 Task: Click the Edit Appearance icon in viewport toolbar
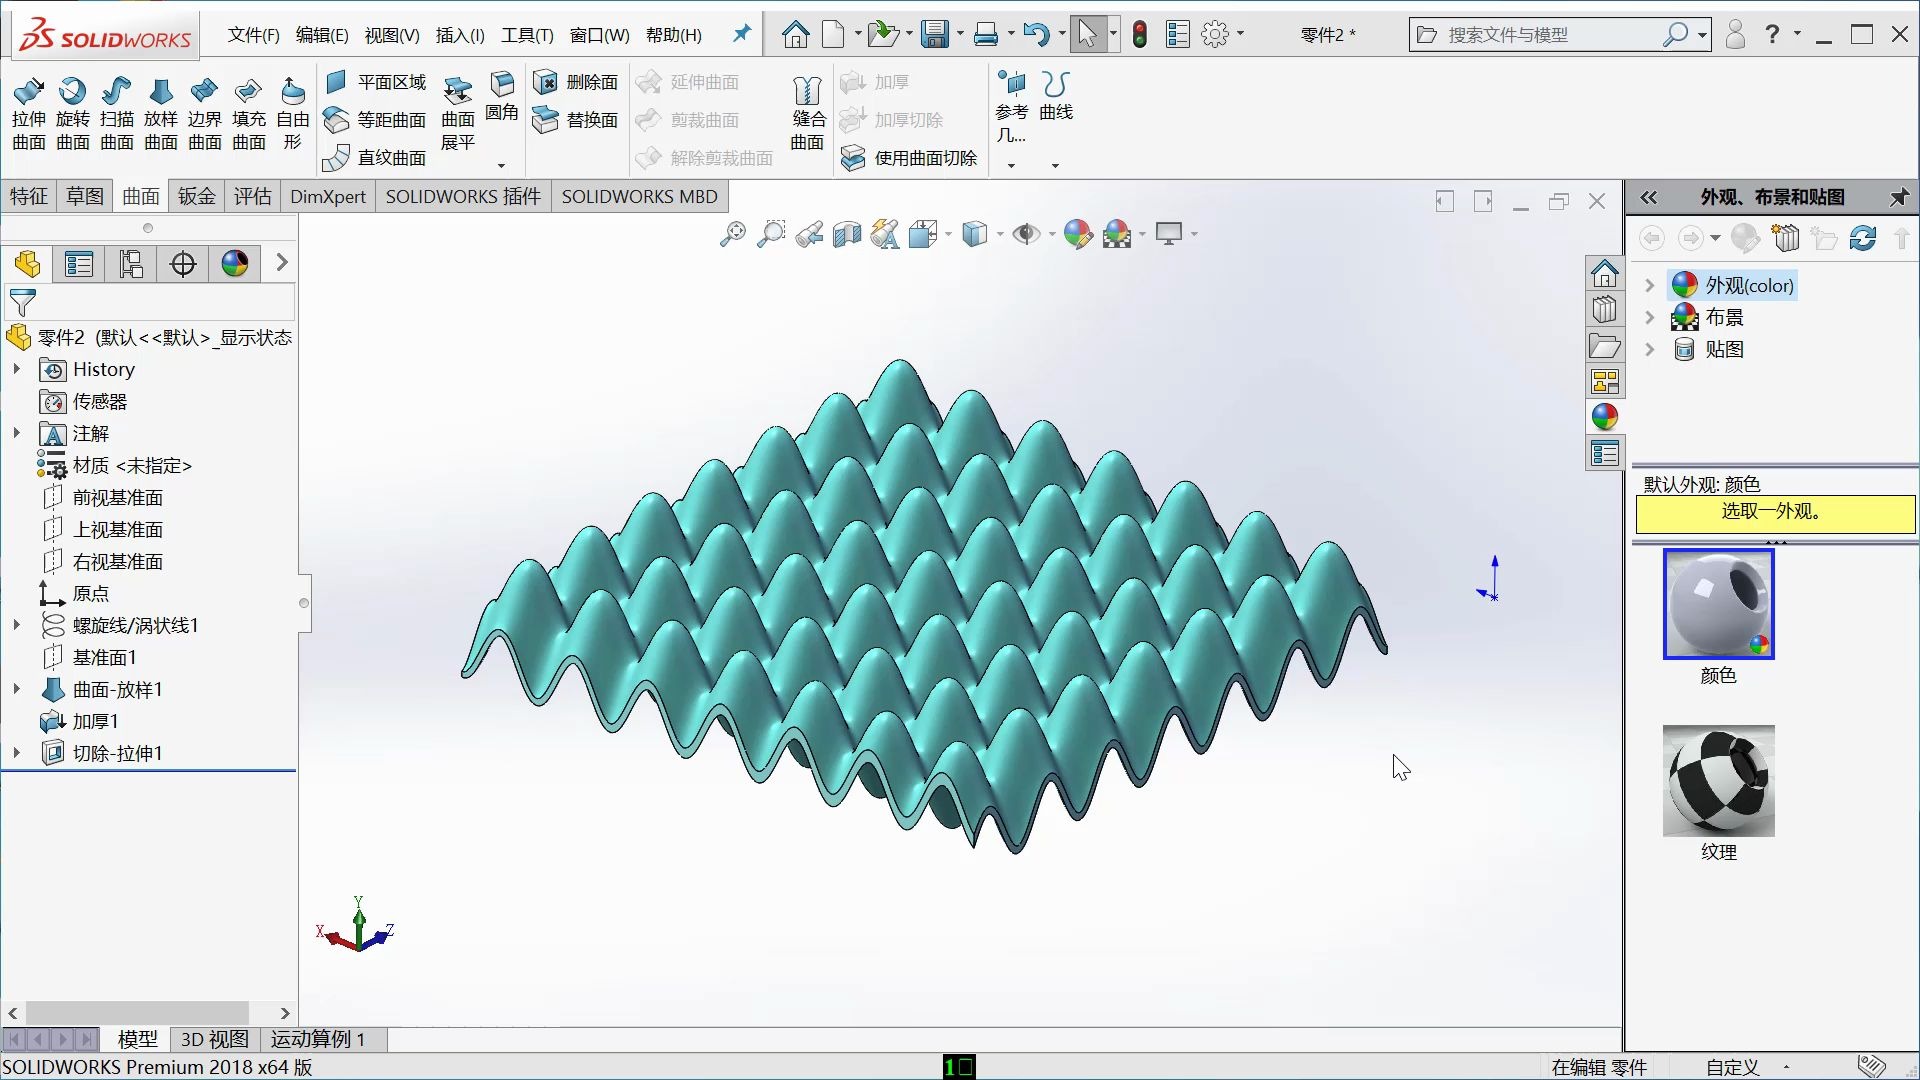[x=1078, y=234]
